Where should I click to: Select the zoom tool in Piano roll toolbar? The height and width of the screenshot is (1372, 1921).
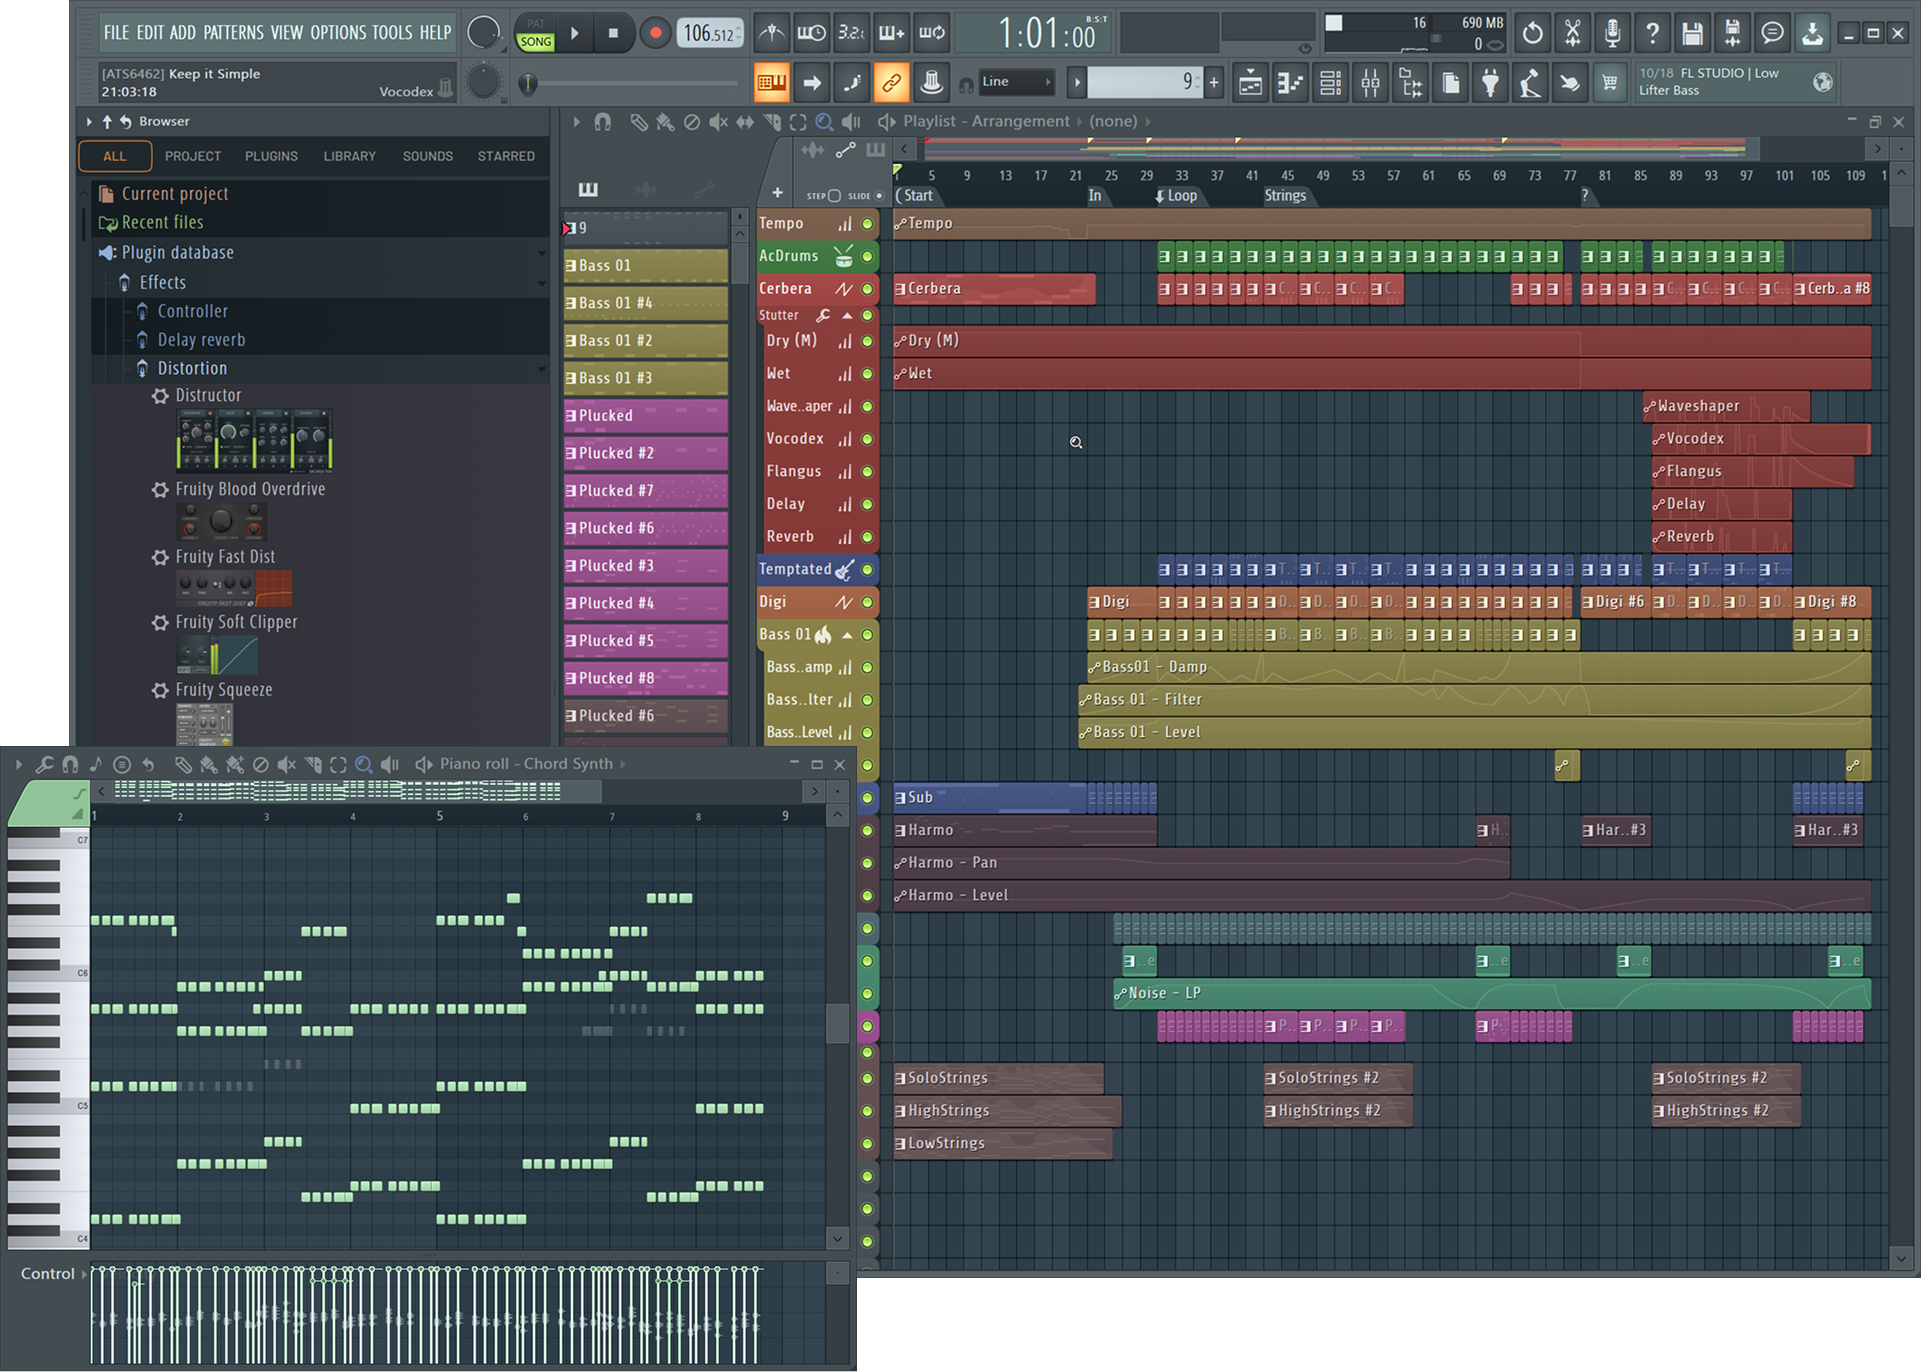click(x=364, y=765)
